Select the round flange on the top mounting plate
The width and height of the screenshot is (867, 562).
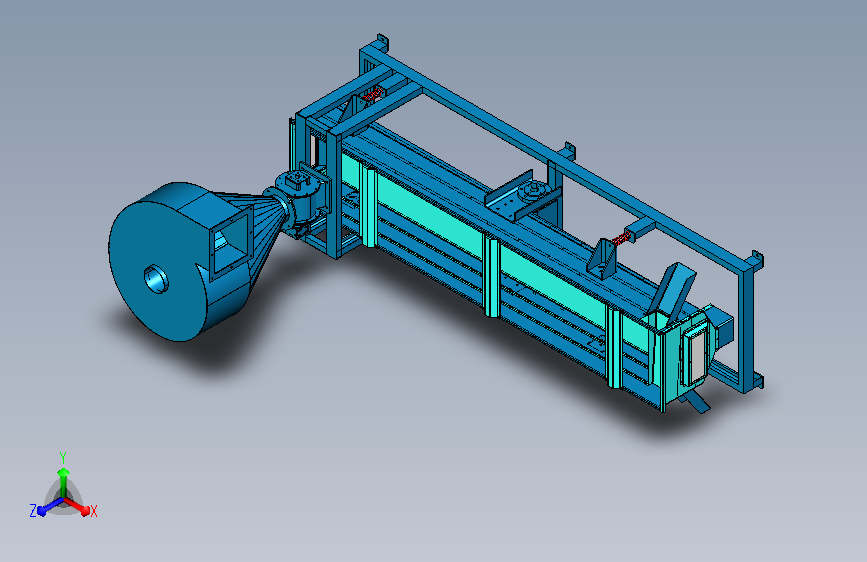click(x=534, y=191)
